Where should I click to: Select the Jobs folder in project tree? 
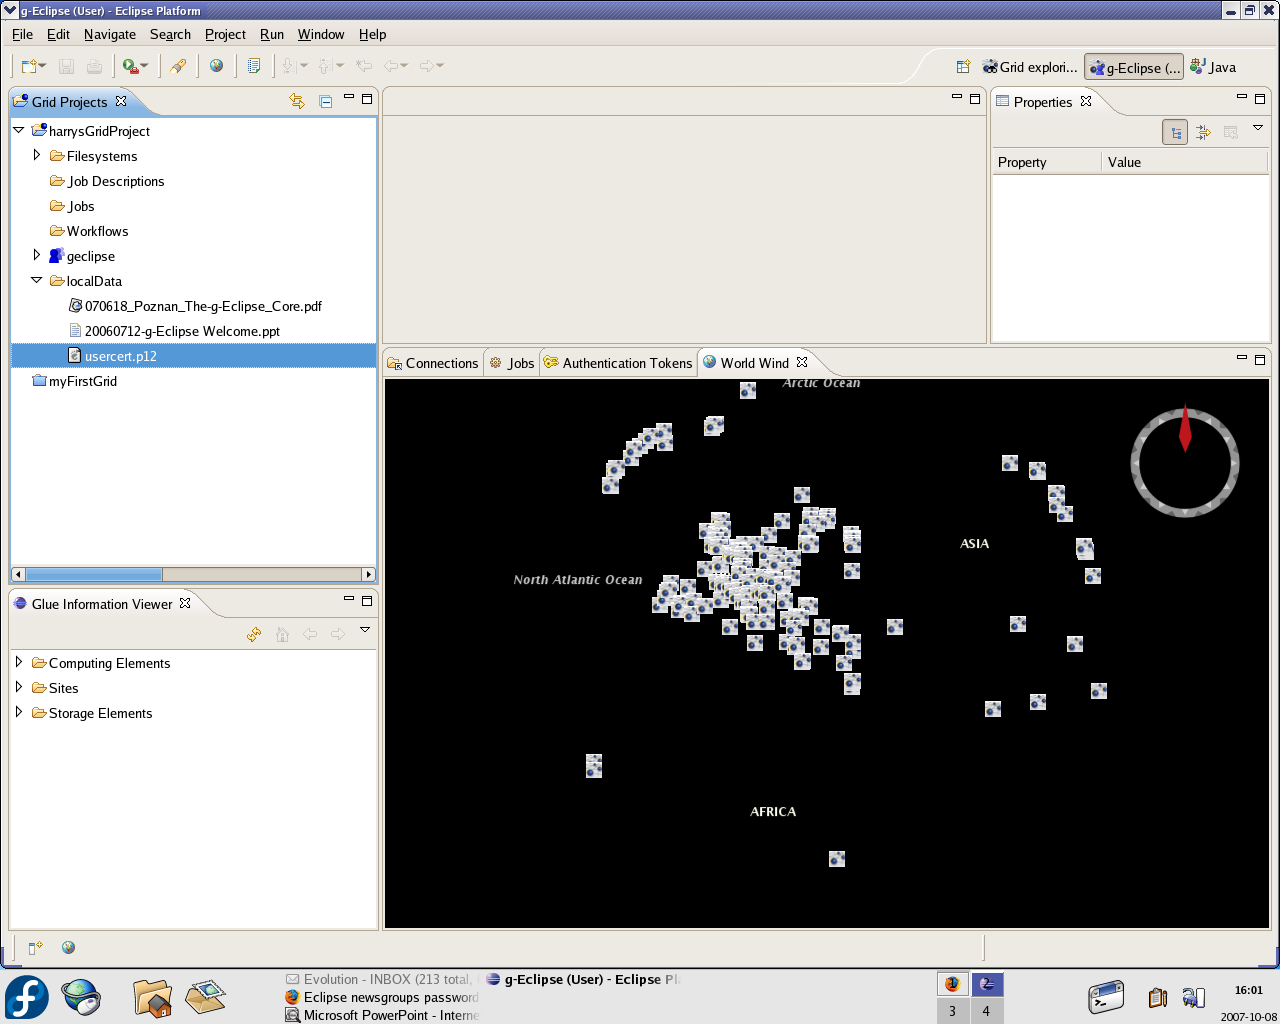click(72, 206)
